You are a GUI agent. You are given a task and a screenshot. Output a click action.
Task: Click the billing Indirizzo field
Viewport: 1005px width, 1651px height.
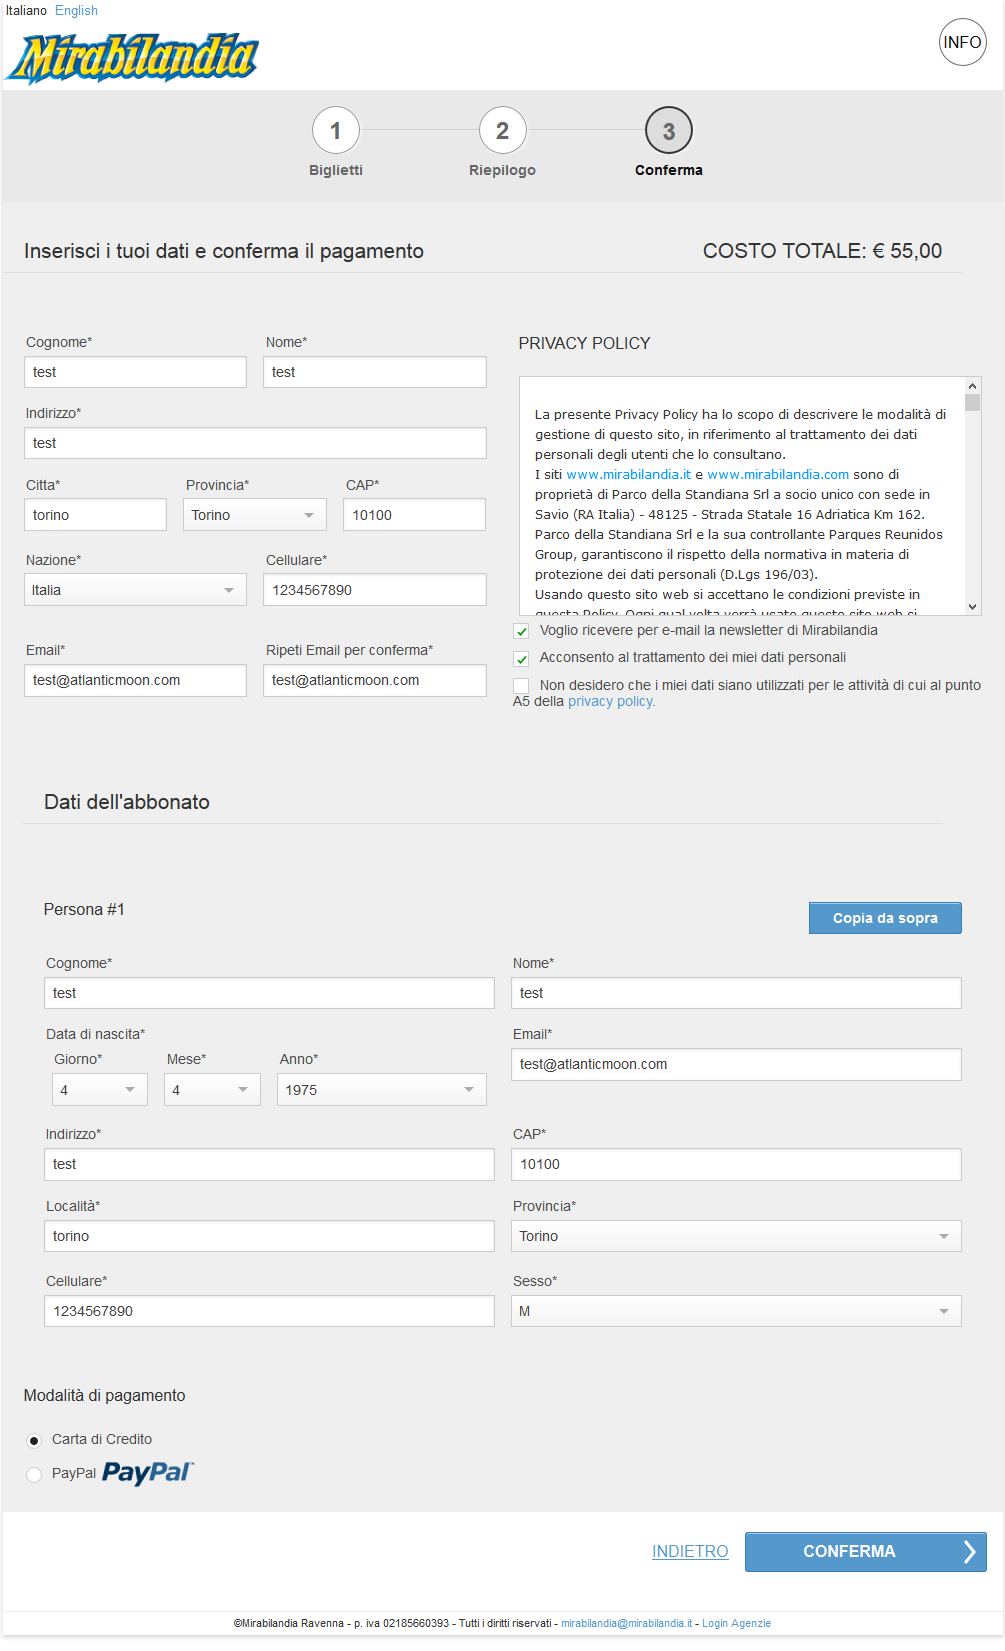255,443
